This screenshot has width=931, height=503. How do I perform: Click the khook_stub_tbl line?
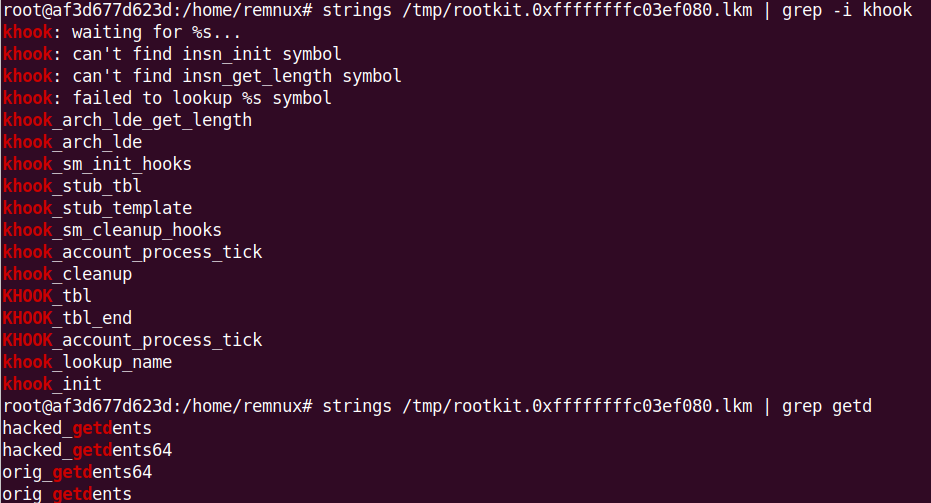(x=72, y=186)
